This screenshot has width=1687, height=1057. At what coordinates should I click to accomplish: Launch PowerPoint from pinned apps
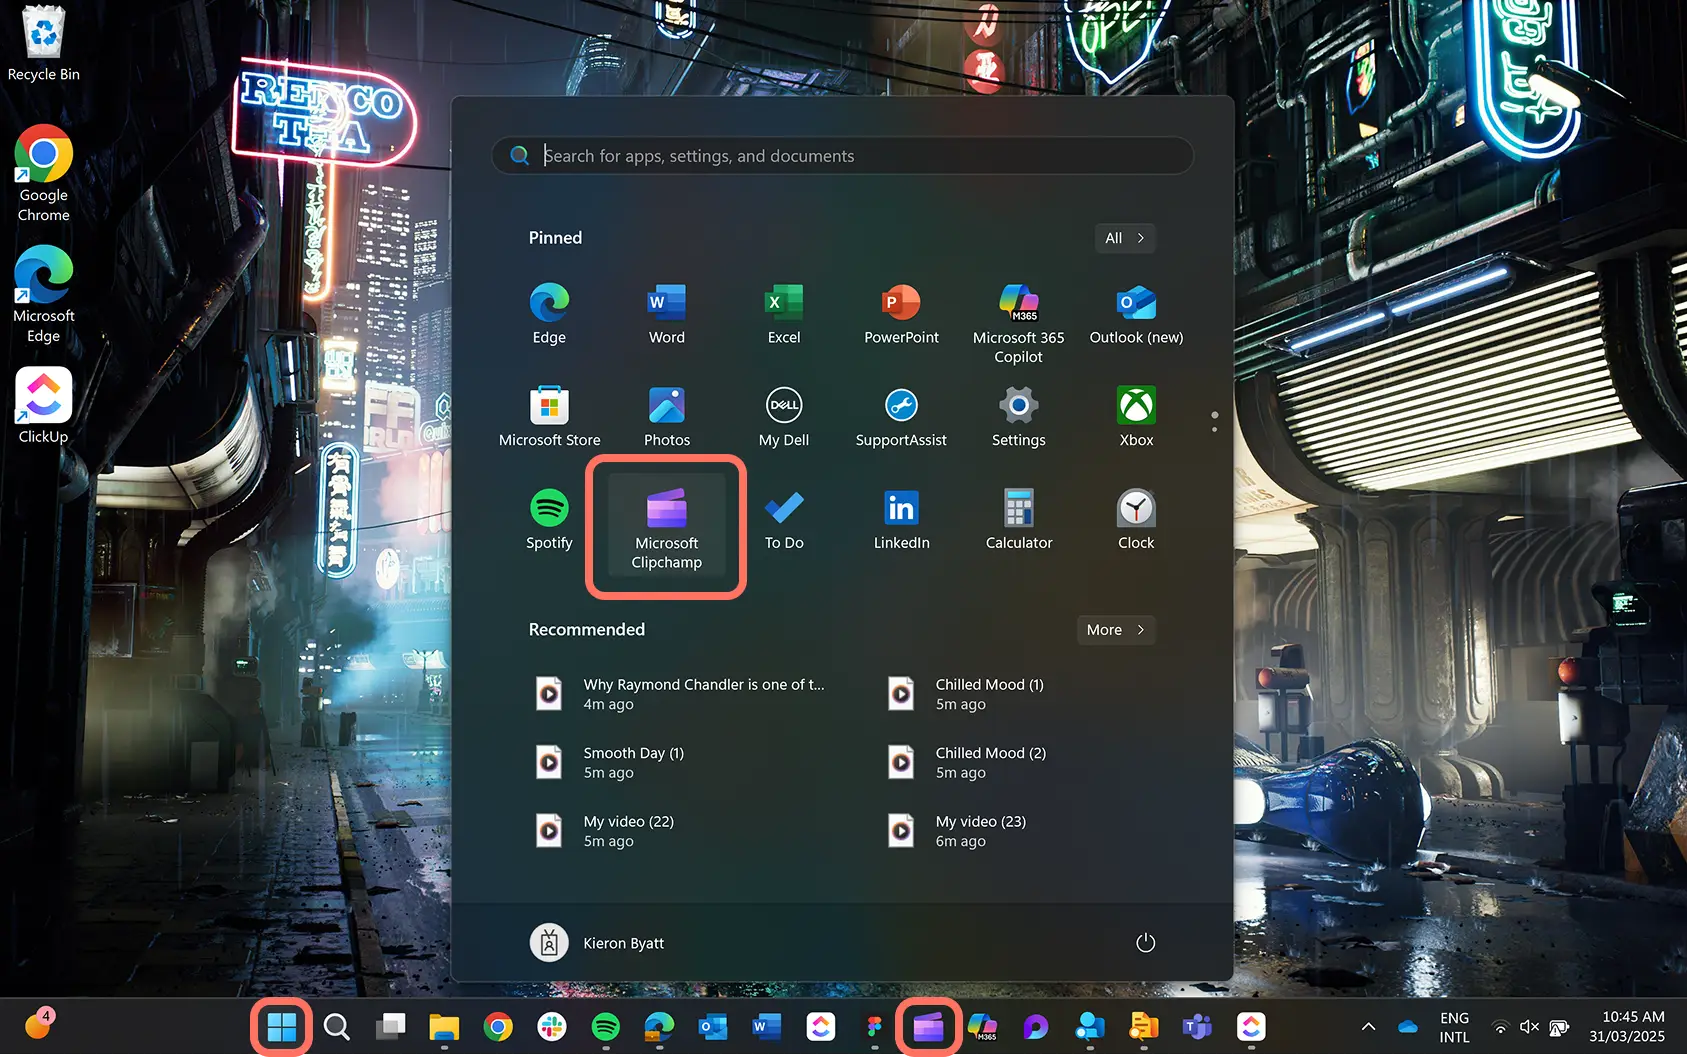[901, 315]
